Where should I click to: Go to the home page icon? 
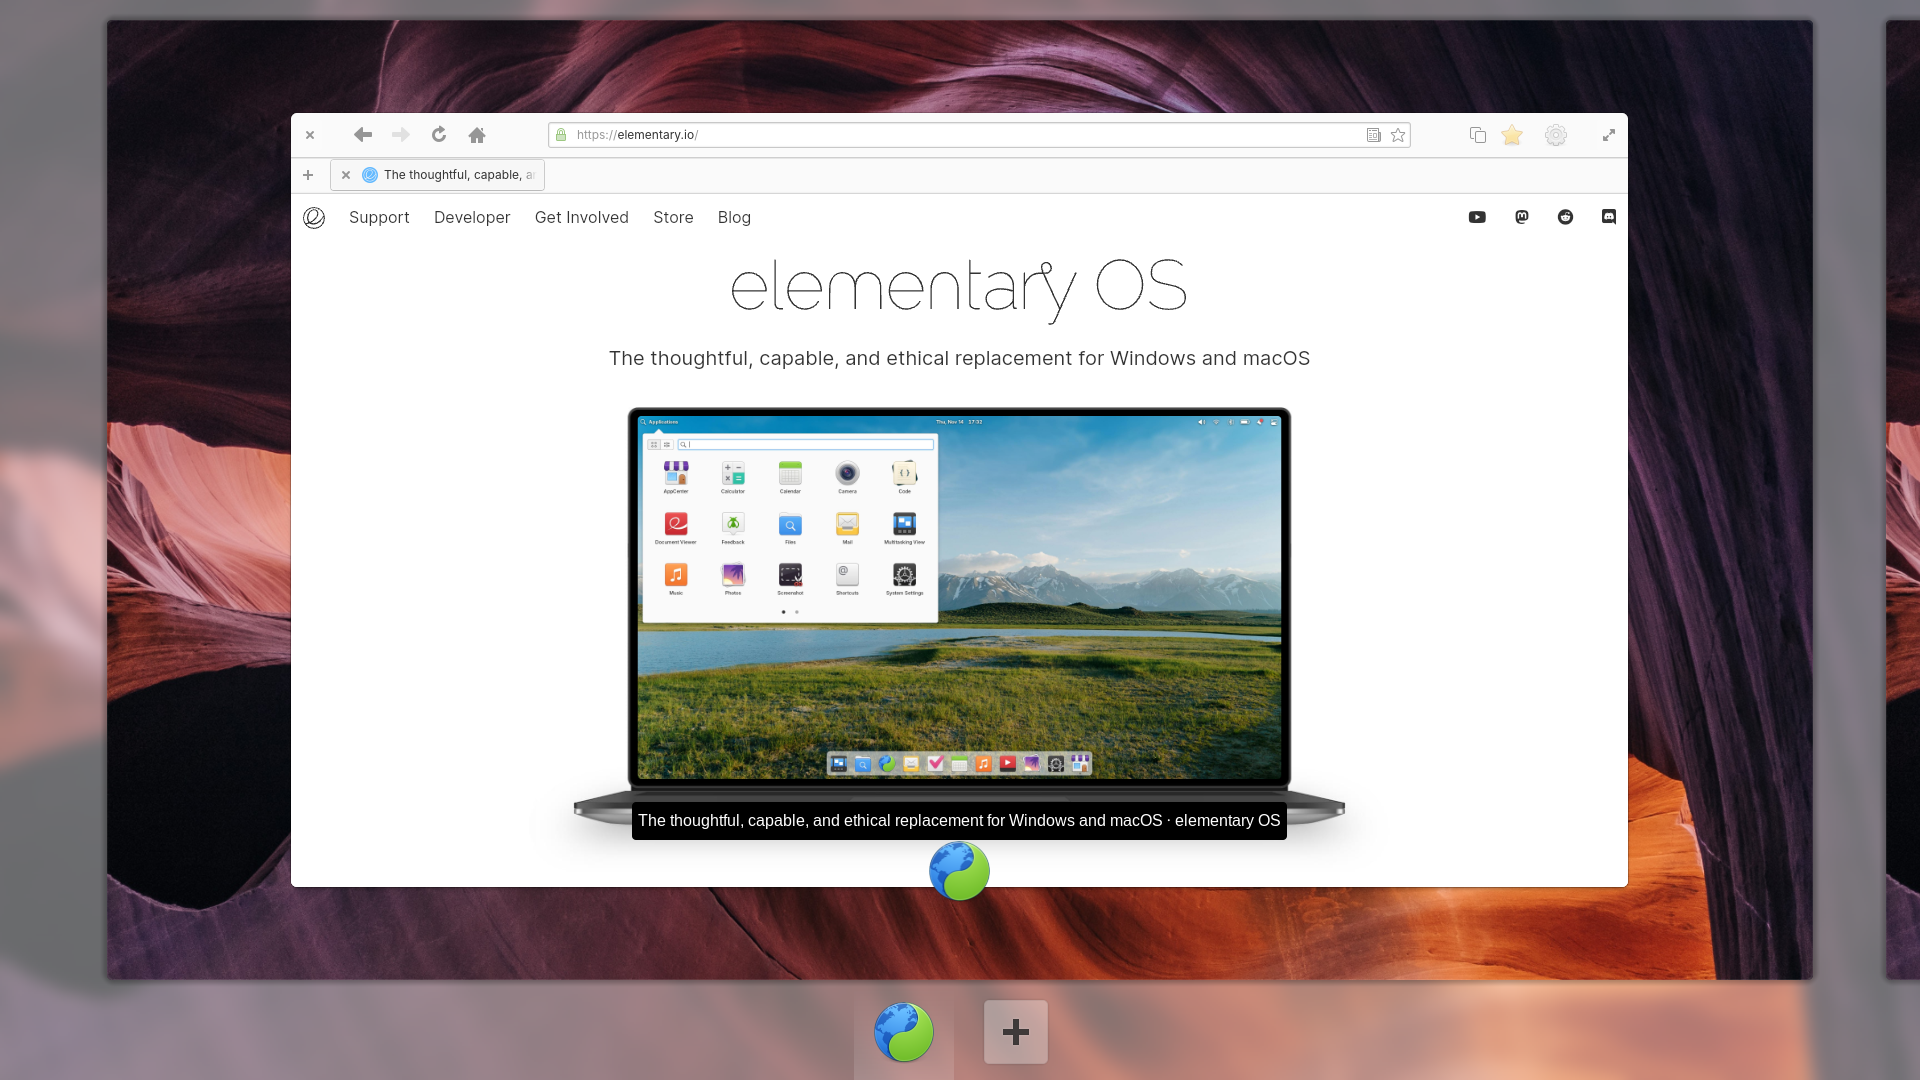coord(477,135)
